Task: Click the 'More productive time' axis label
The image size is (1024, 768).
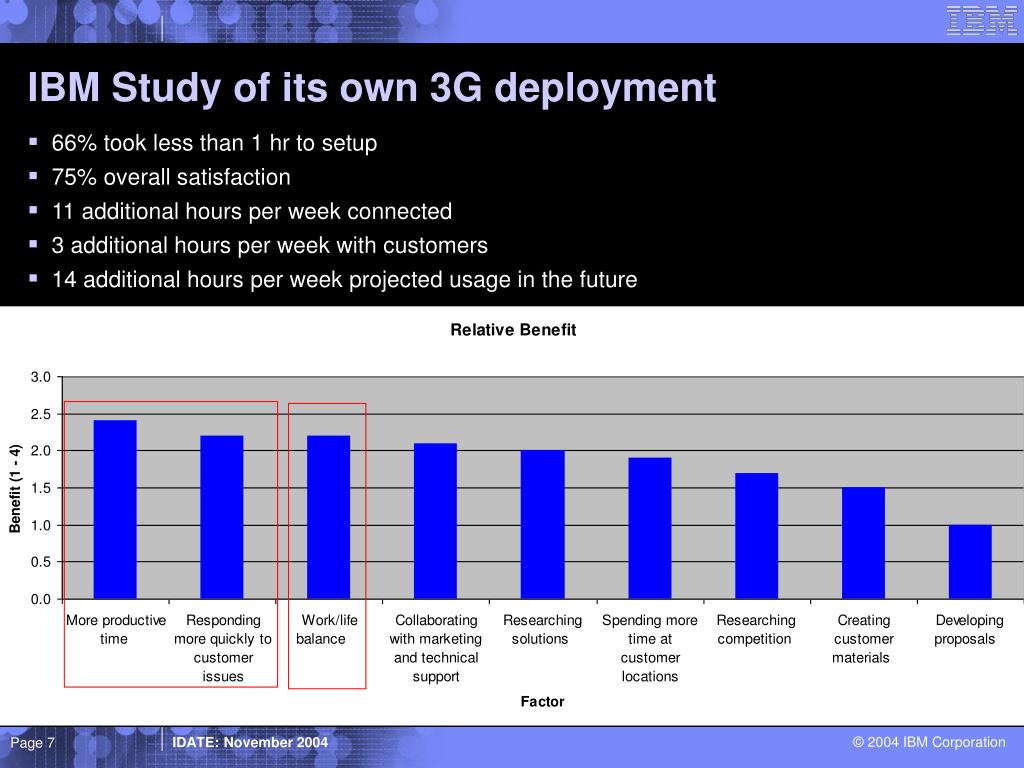Action: click(x=116, y=630)
